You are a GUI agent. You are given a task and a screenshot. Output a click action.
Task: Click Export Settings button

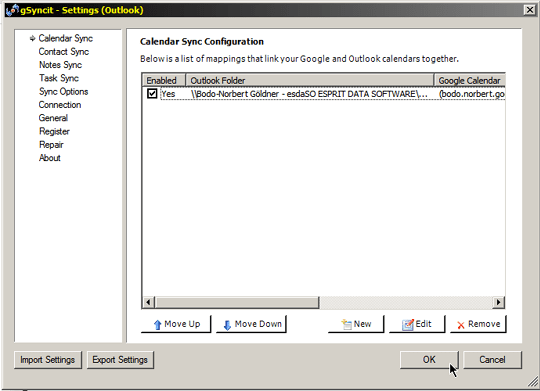pyautogui.click(x=120, y=360)
